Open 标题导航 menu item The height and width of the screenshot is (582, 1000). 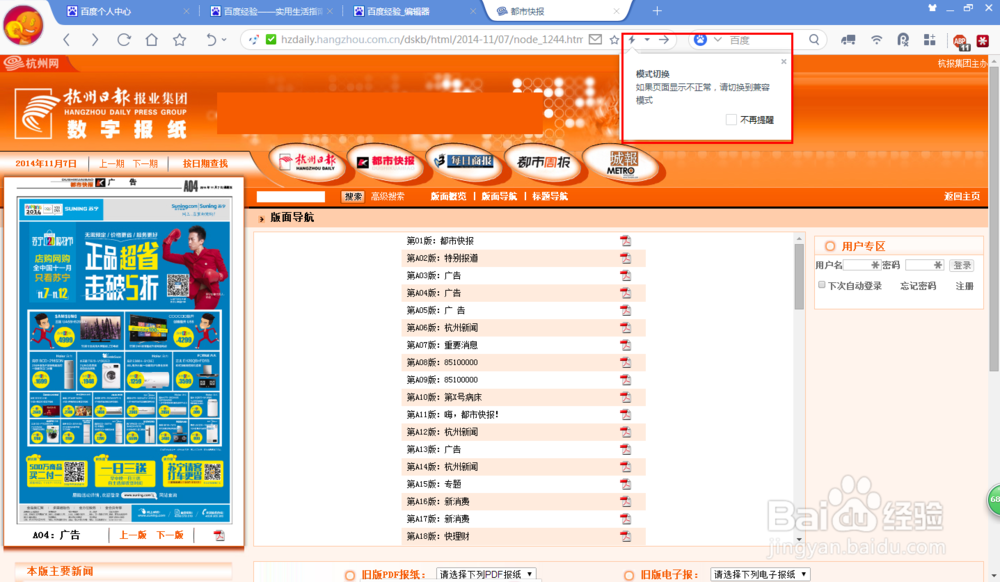pos(550,196)
